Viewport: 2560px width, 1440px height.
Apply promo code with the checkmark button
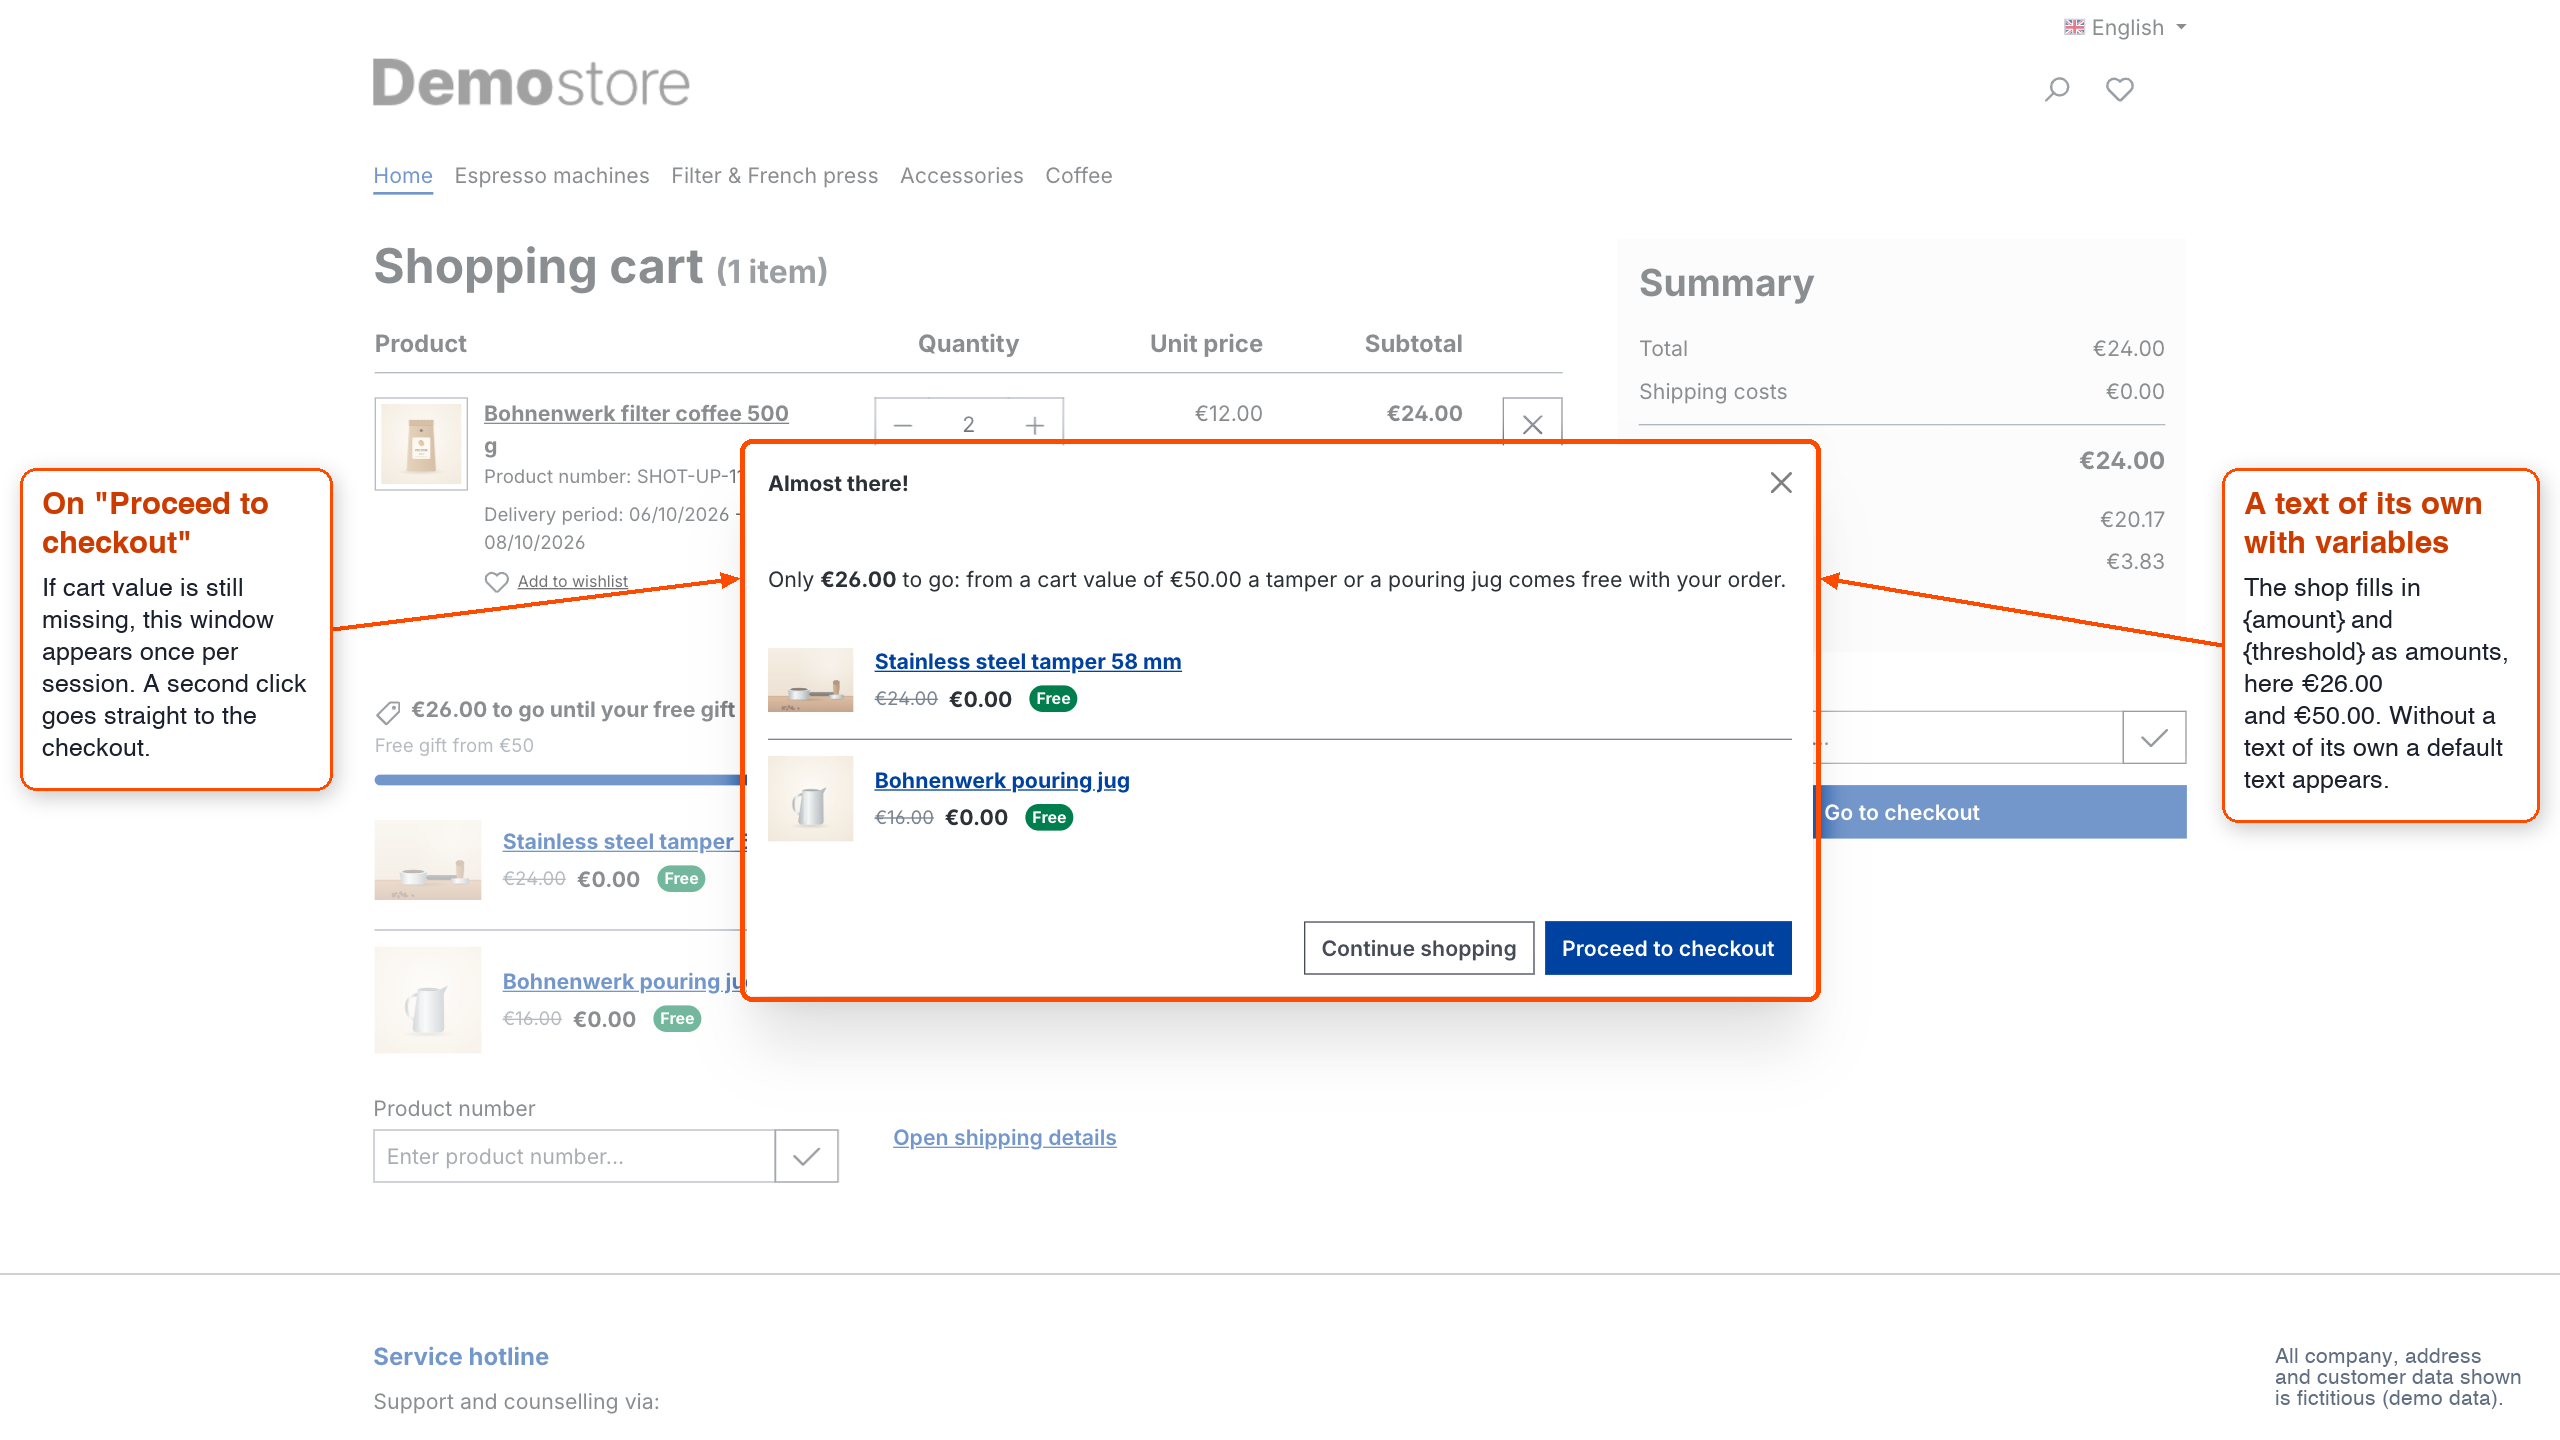pyautogui.click(x=2154, y=737)
